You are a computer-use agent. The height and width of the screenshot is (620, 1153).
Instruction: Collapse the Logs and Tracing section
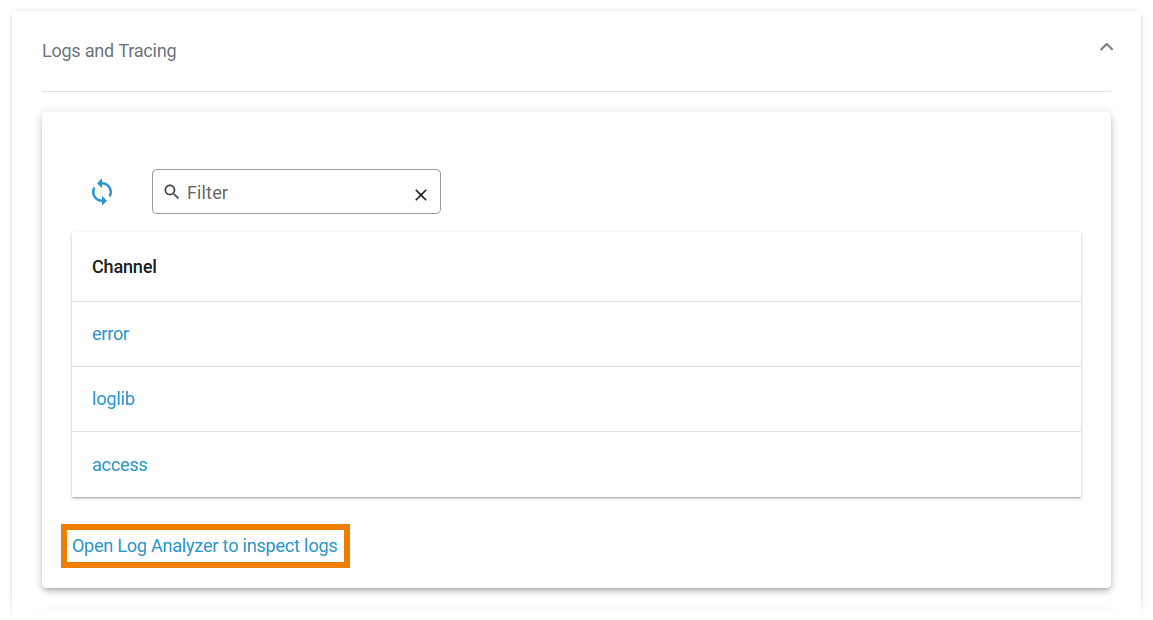click(1106, 48)
